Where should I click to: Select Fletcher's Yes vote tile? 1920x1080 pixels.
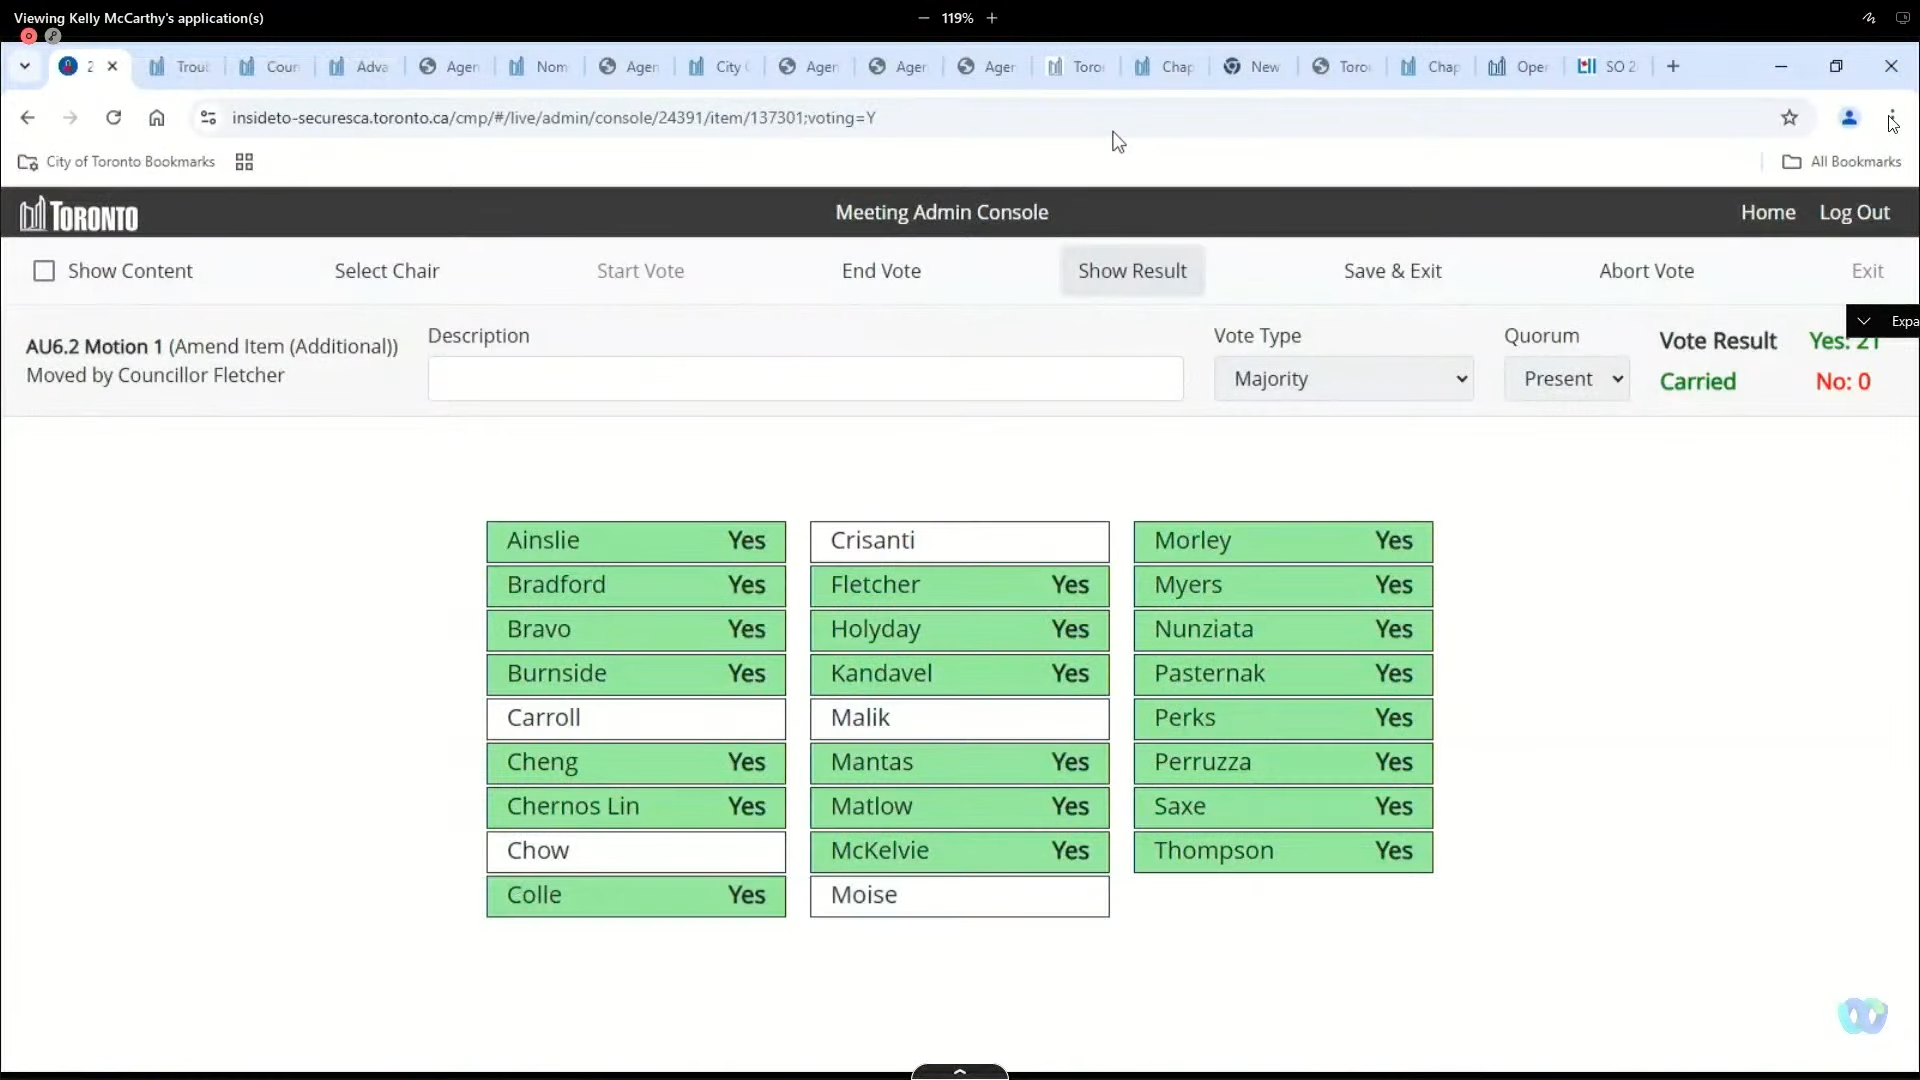pyautogui.click(x=959, y=585)
